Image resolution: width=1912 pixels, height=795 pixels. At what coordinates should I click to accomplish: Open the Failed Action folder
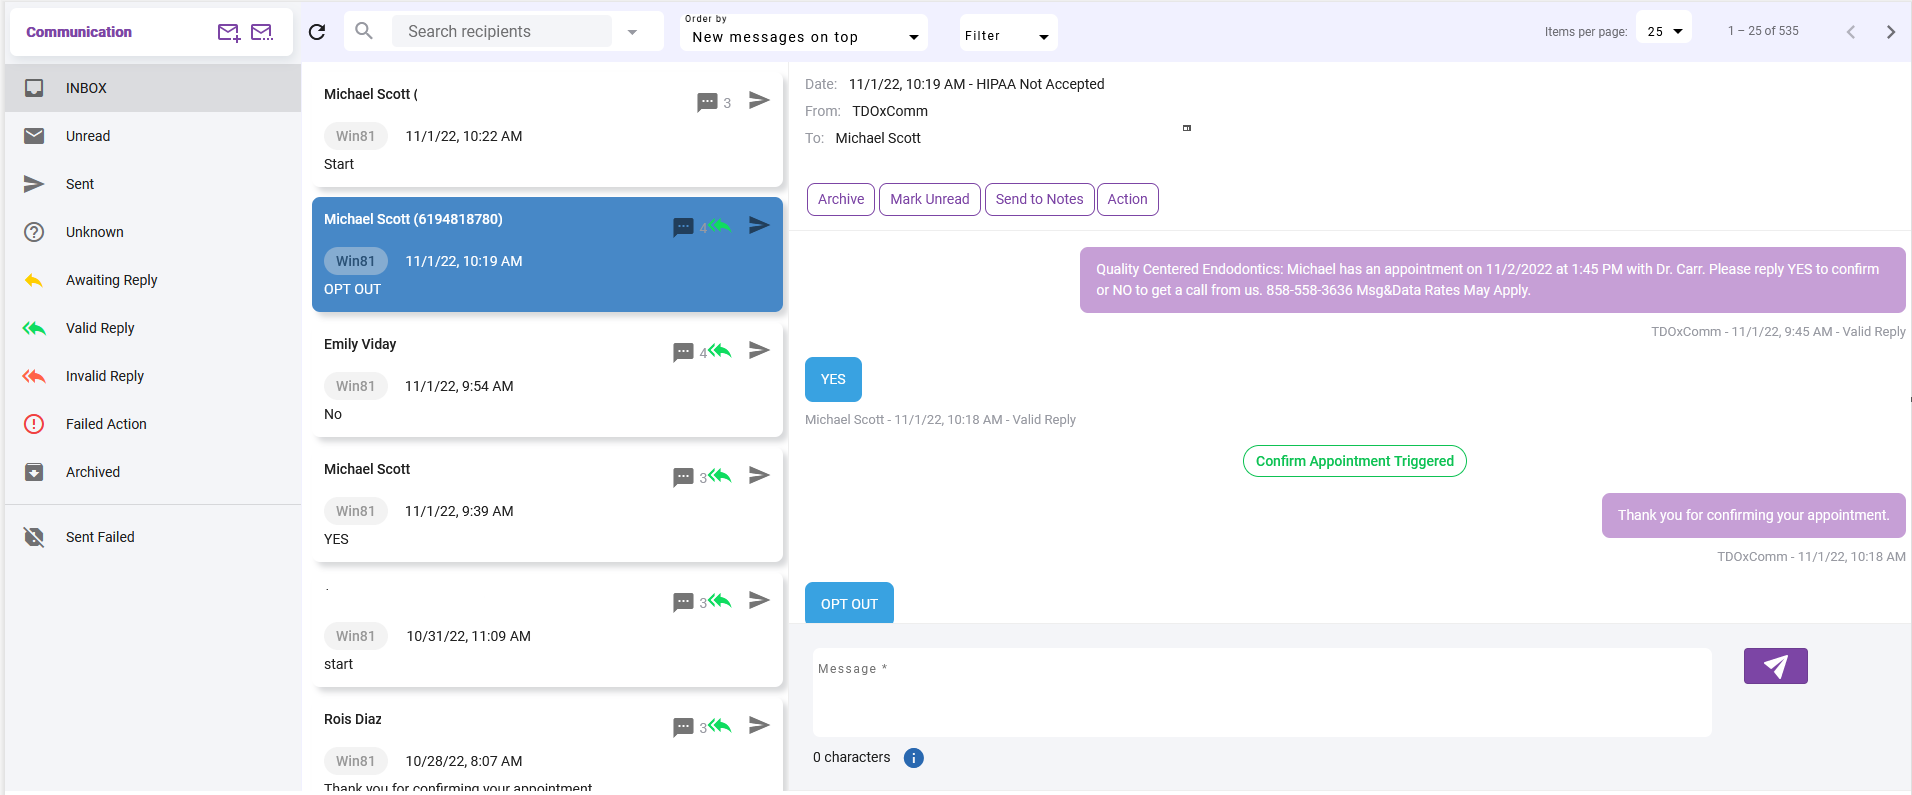point(106,424)
